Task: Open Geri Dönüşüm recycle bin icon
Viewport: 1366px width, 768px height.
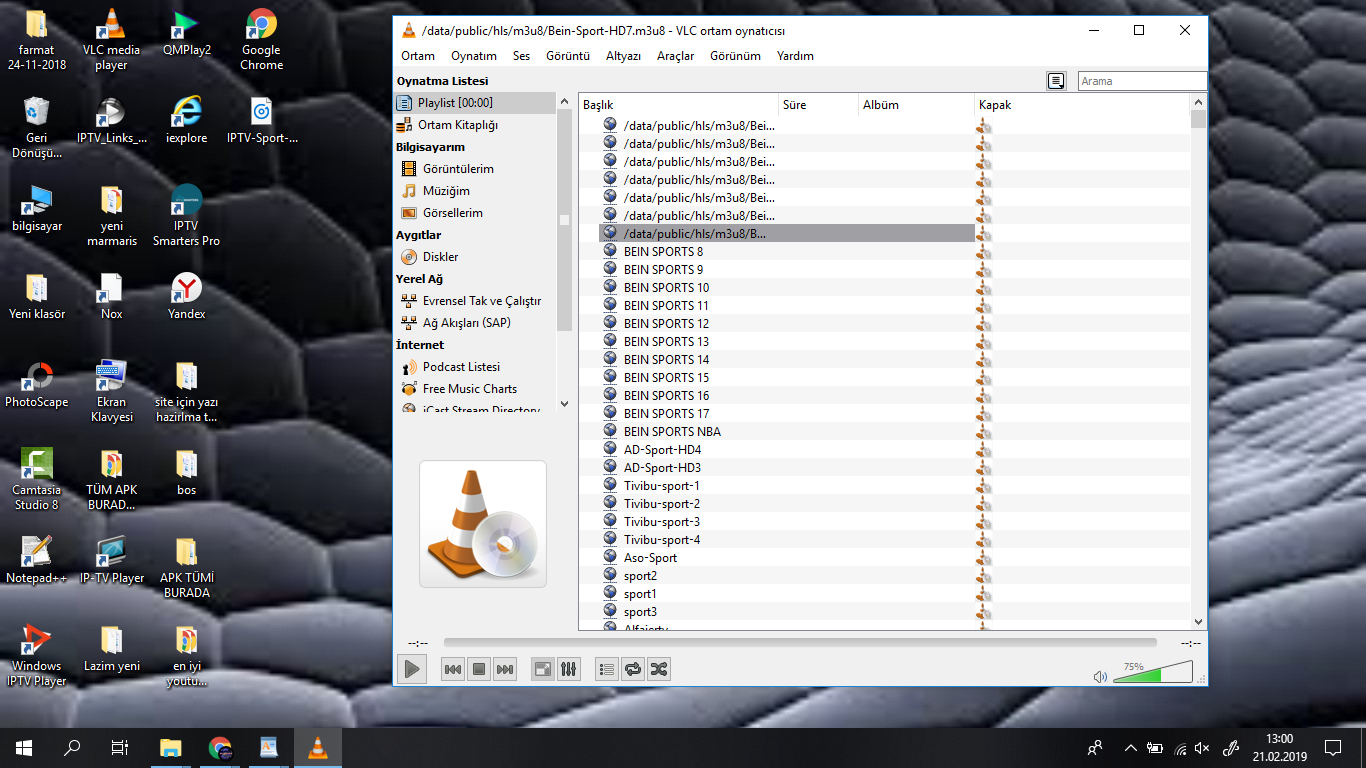Action: tap(36, 128)
